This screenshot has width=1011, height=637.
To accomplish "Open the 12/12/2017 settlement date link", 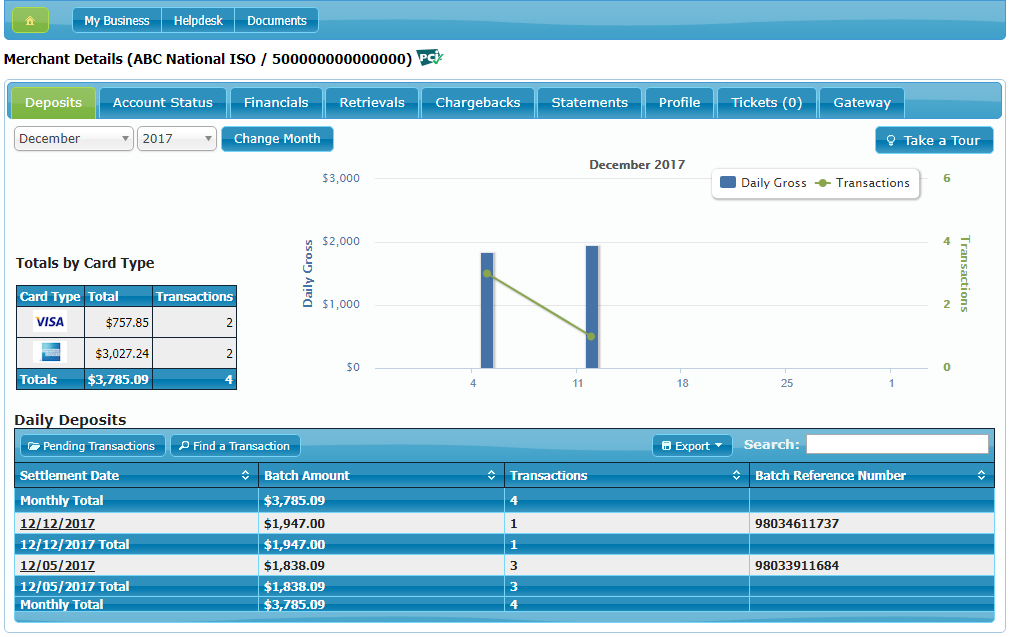I will (x=57, y=524).
